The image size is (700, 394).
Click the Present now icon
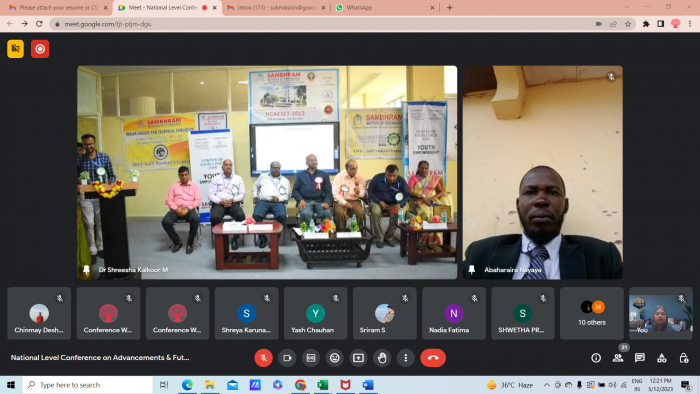tap(358, 358)
